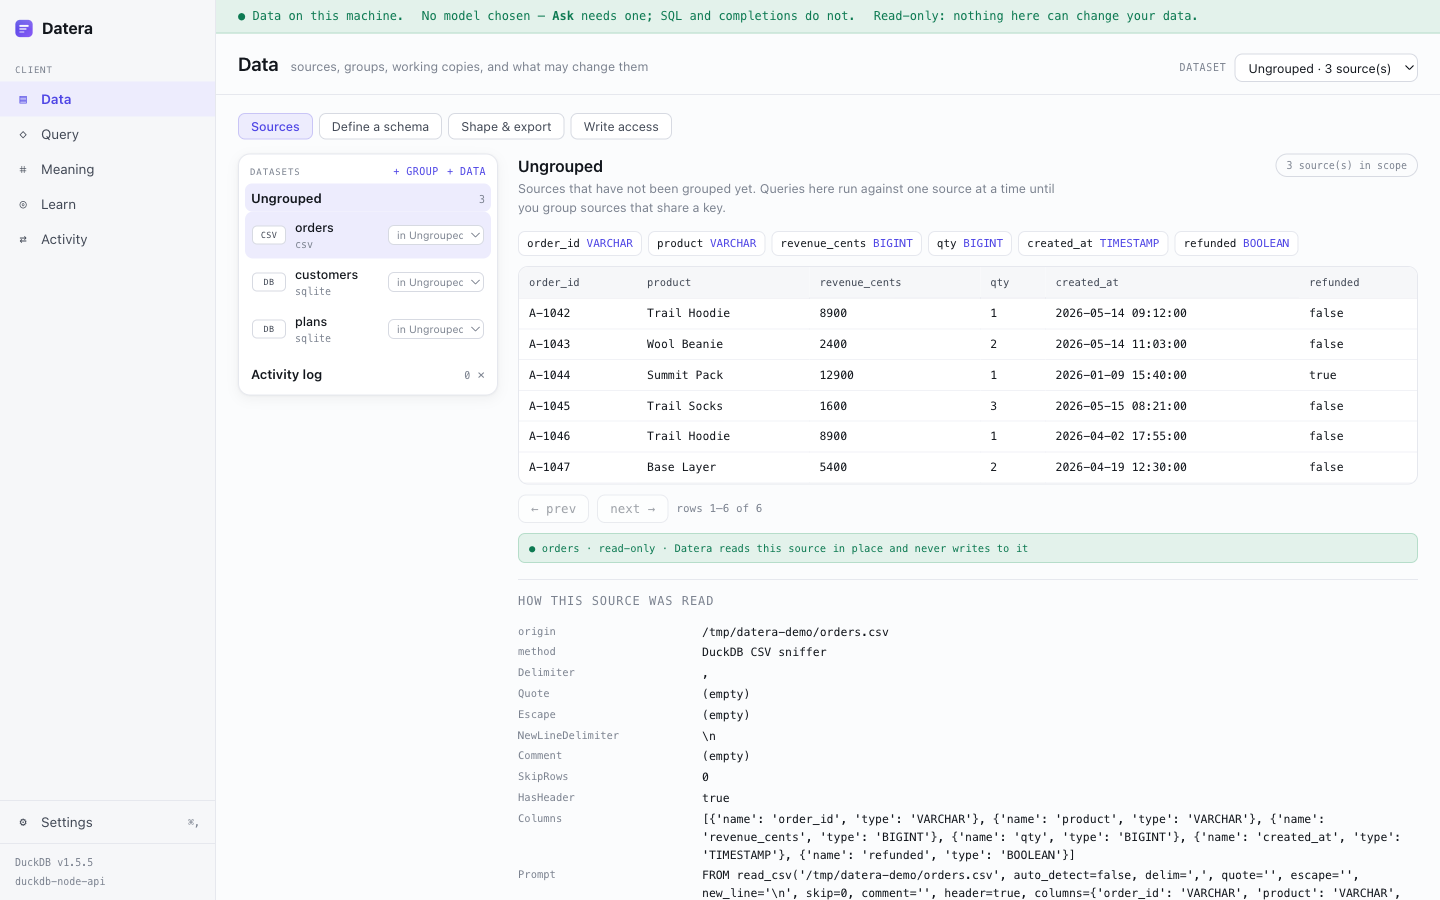
Task: Select the customers sqlite source
Action: click(368, 282)
